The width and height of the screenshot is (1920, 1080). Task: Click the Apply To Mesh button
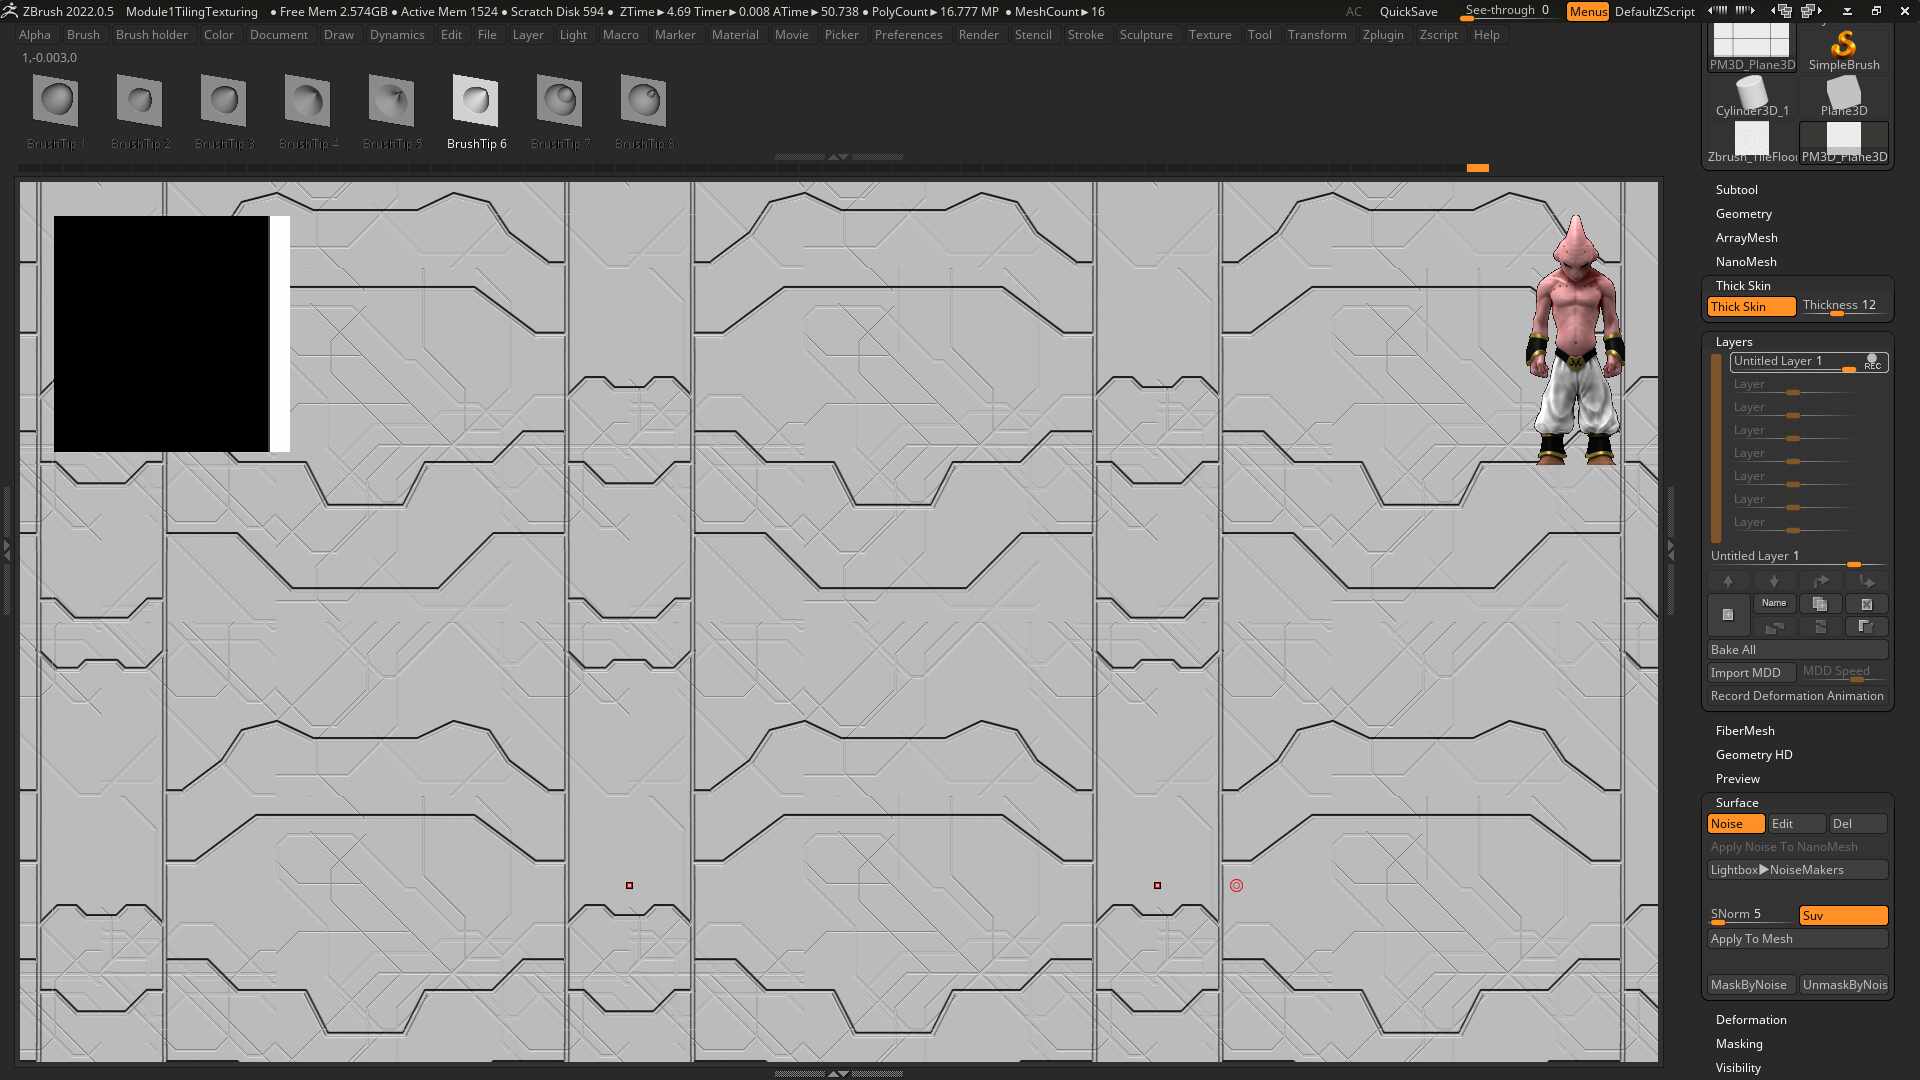(1797, 939)
